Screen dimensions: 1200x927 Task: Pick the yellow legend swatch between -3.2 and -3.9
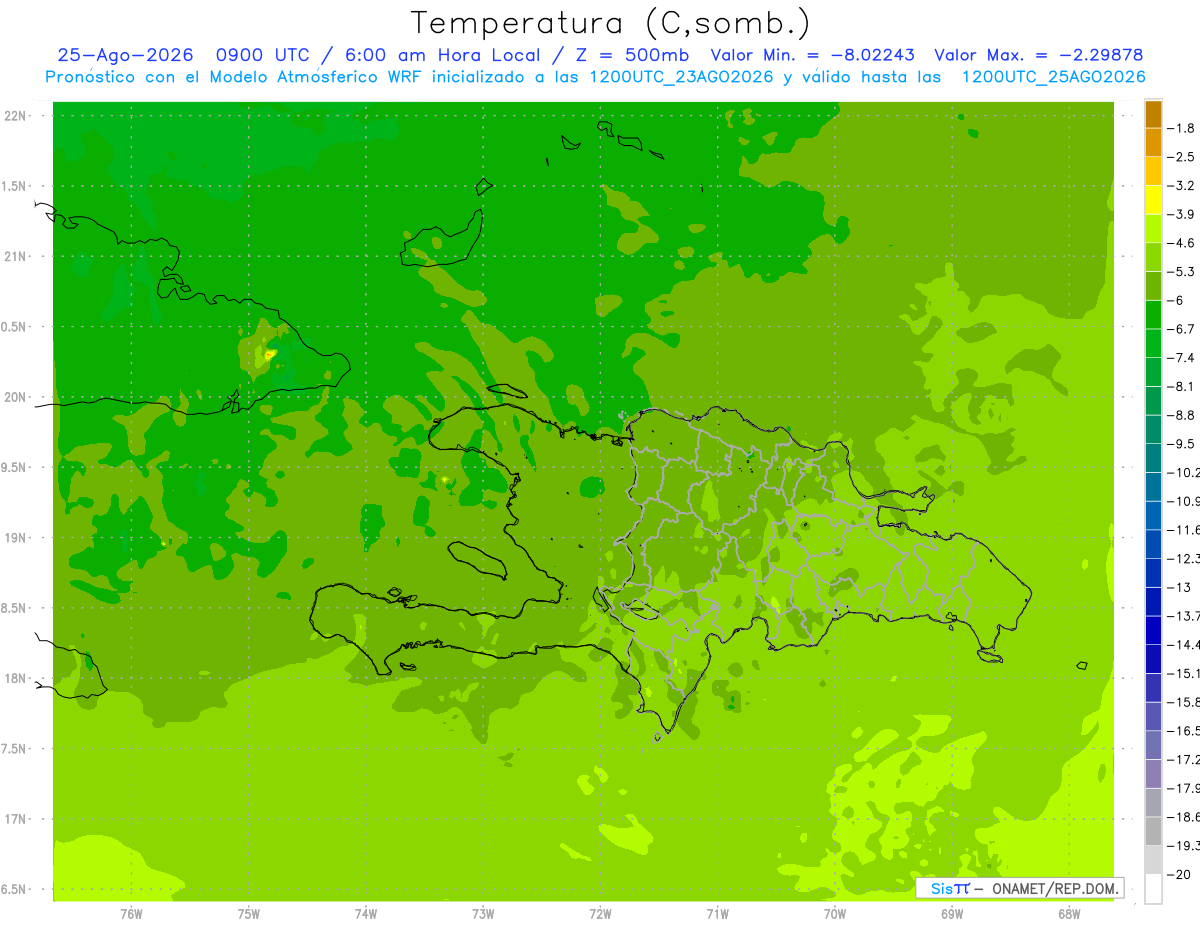click(x=1153, y=200)
